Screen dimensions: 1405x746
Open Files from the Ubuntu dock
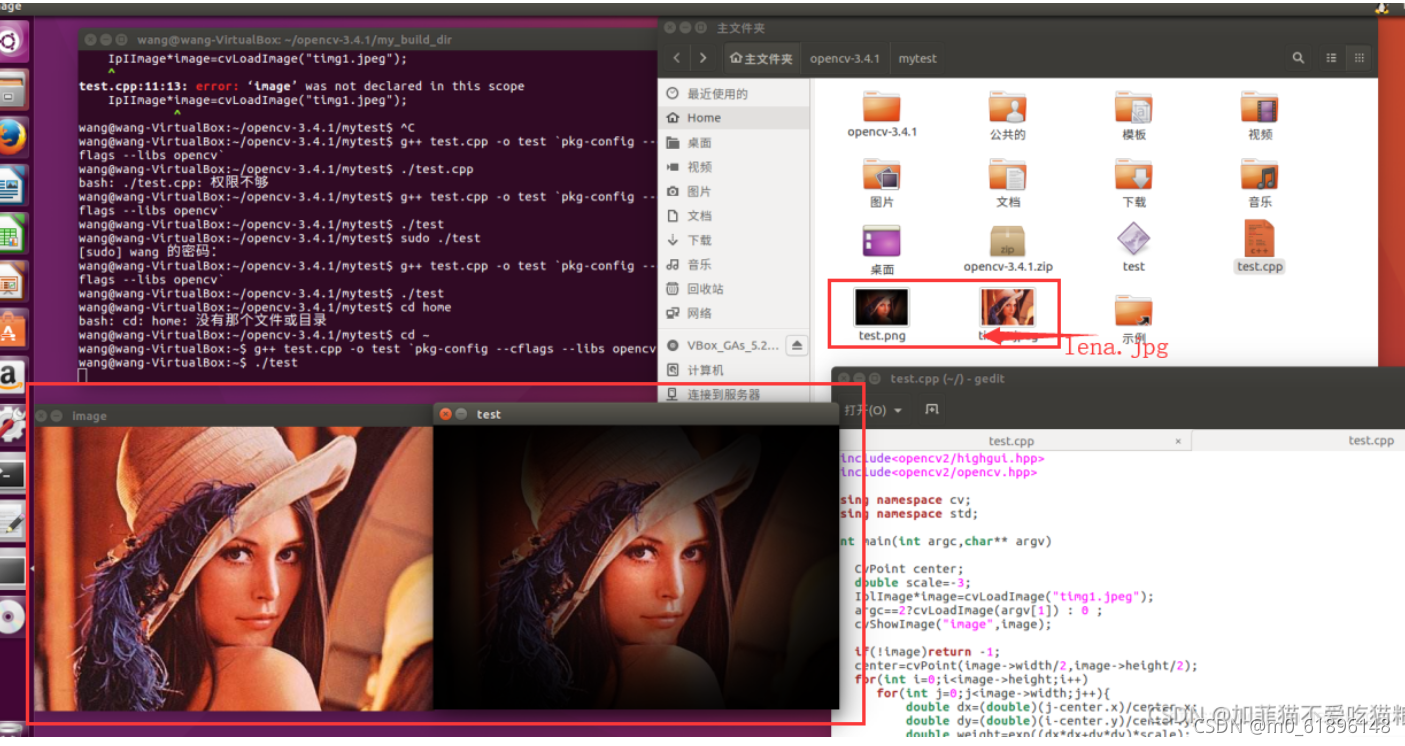[x=12, y=90]
